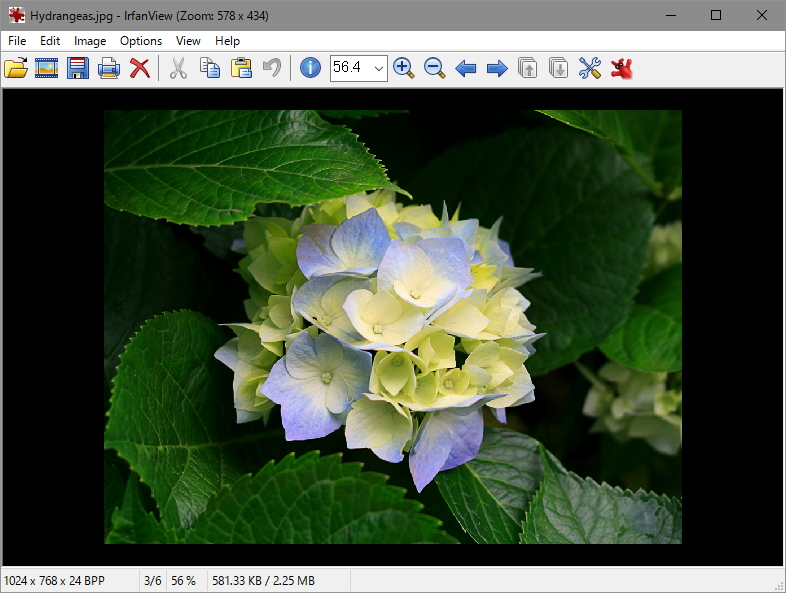Open the File menu
This screenshot has width=786, height=593.
coord(17,41)
